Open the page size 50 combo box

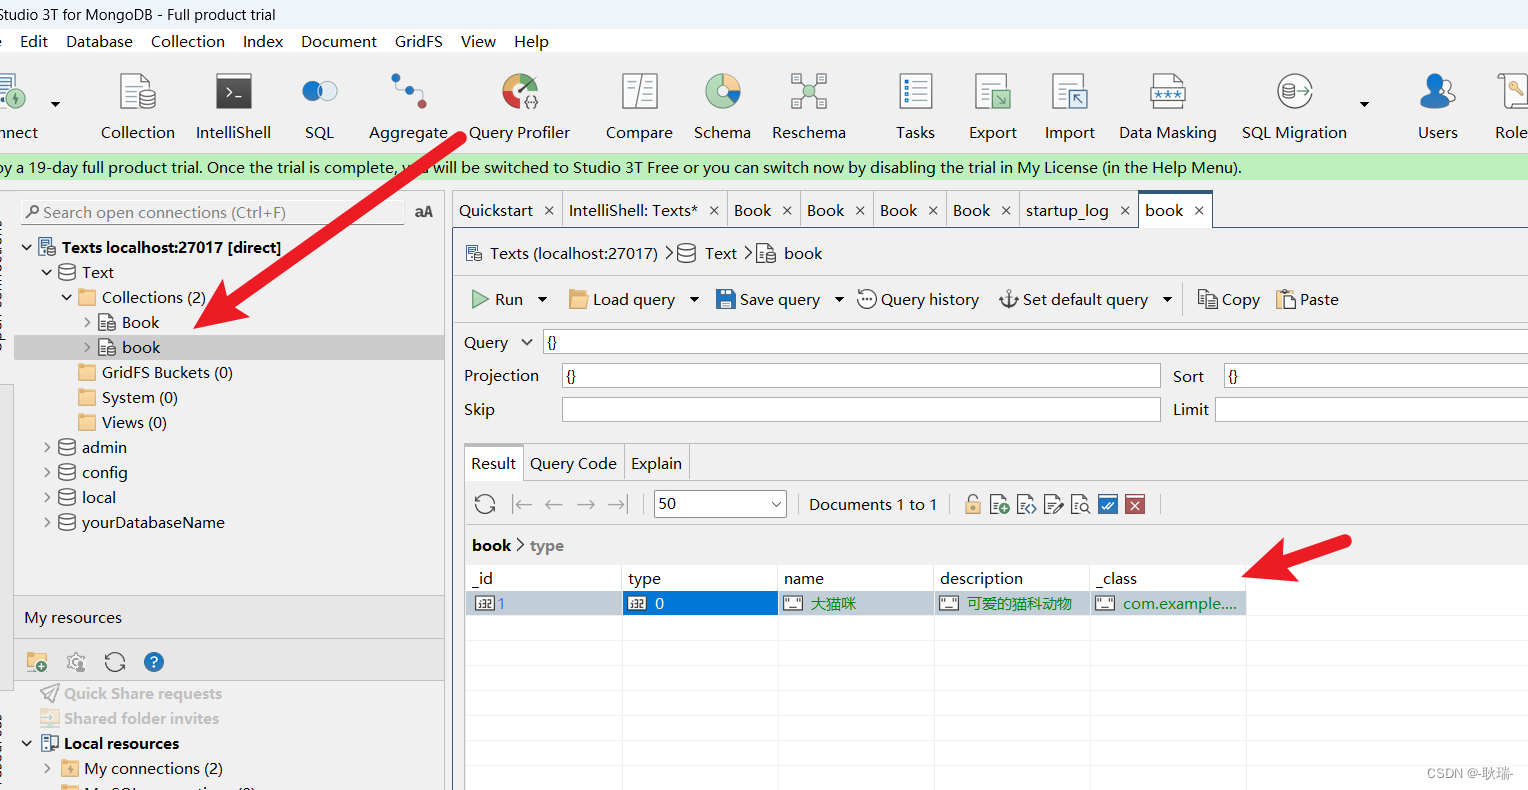pyautogui.click(x=720, y=504)
